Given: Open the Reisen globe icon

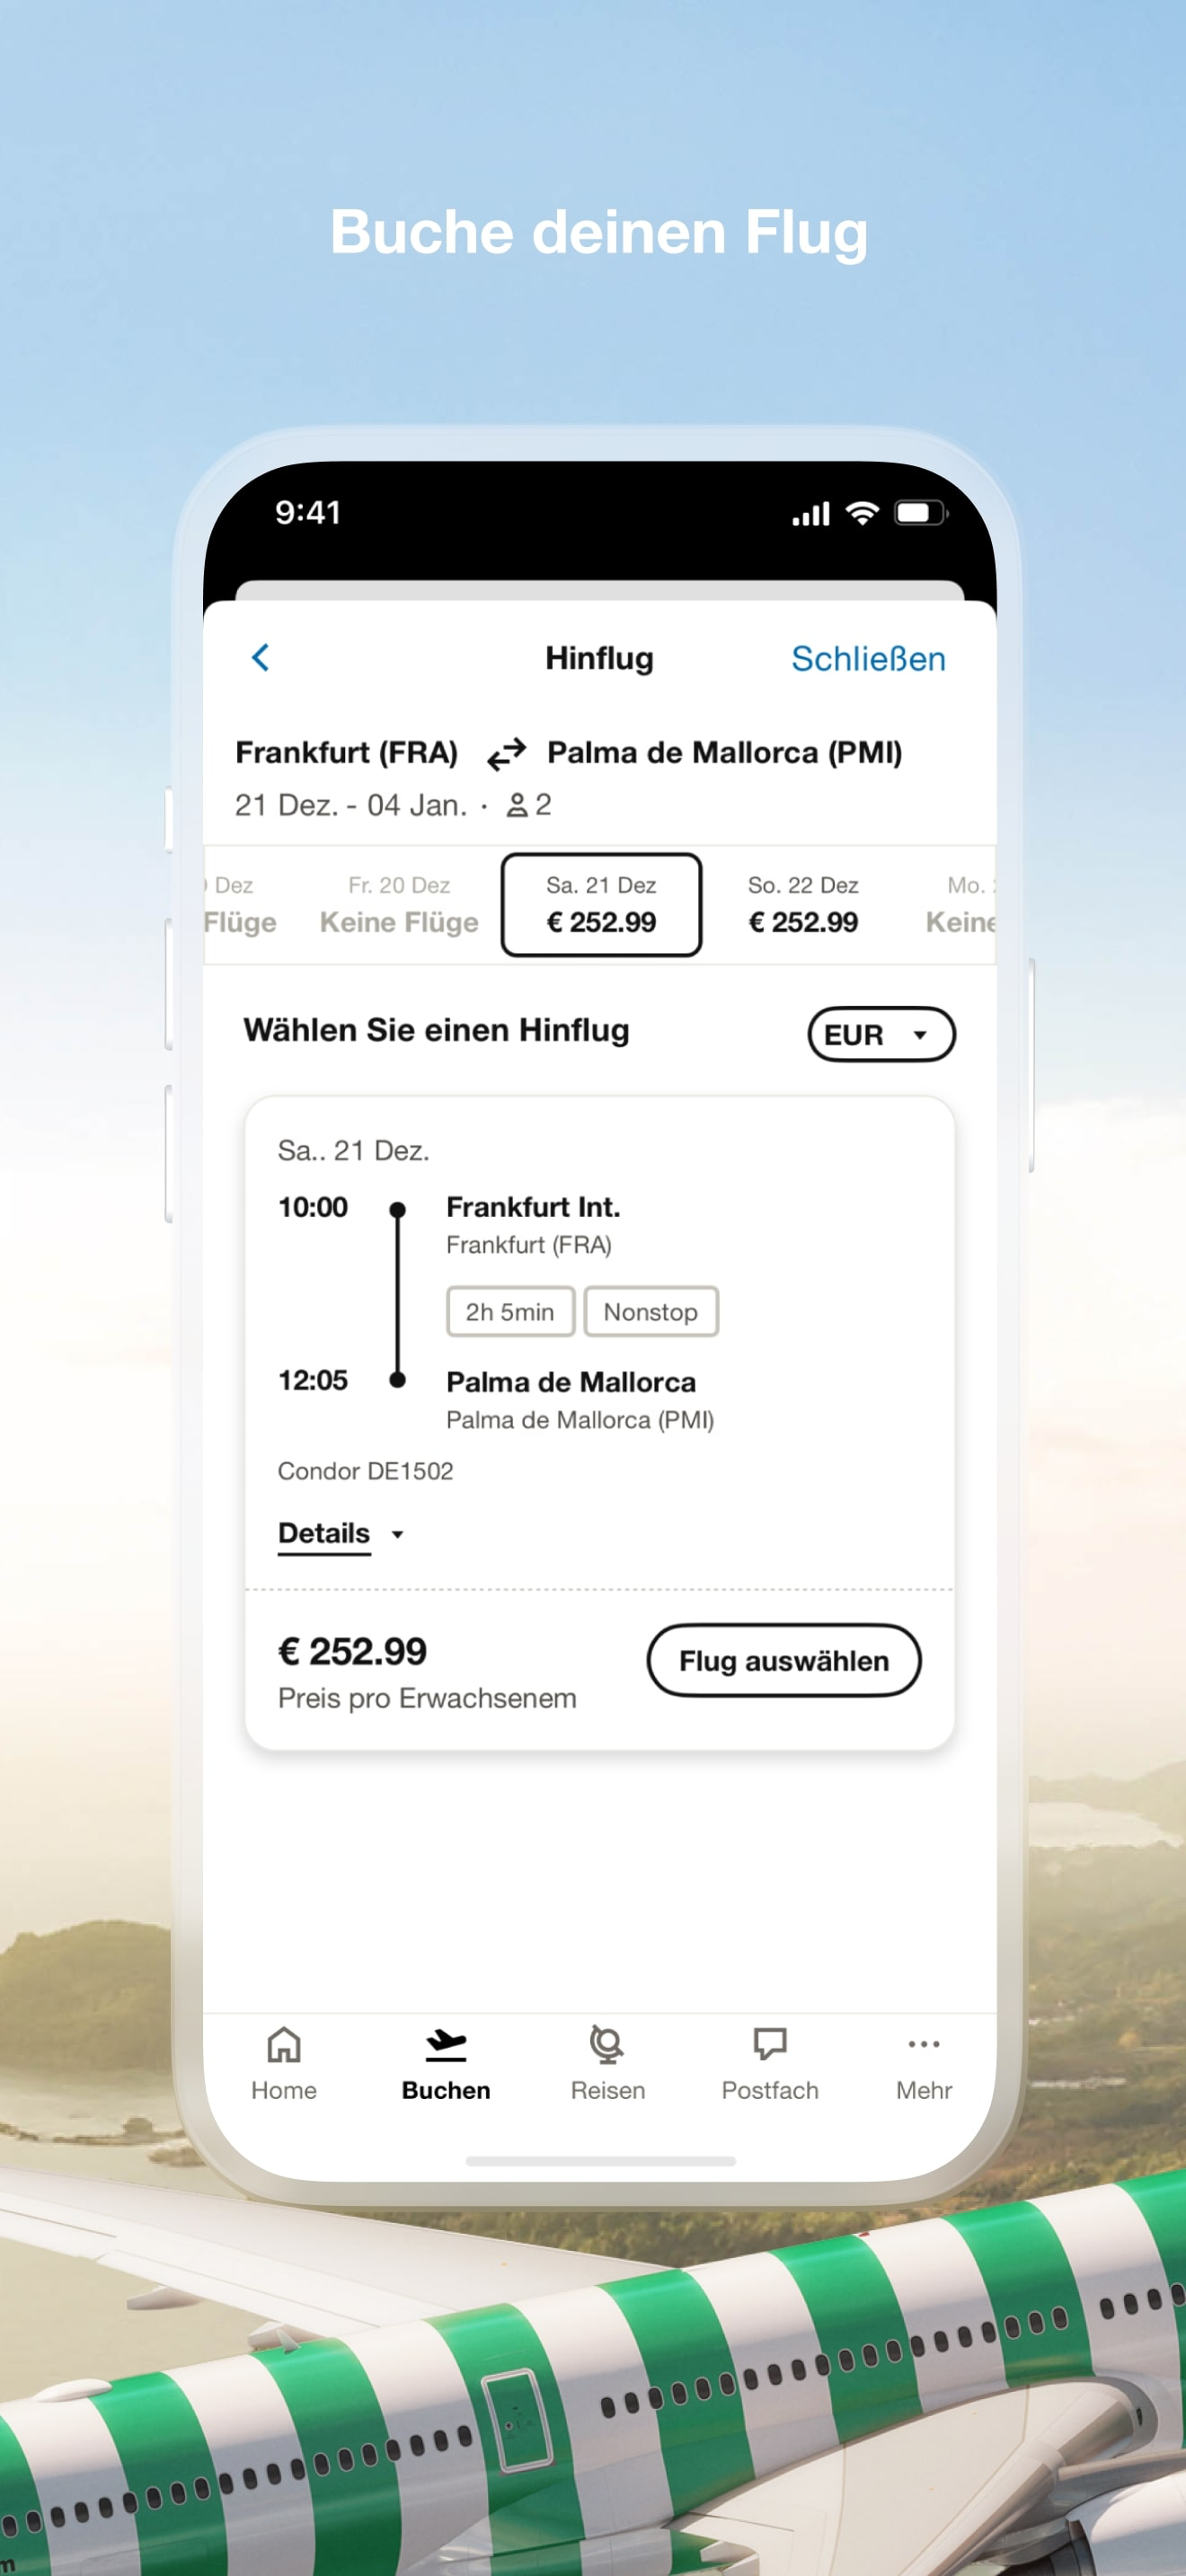Looking at the screenshot, I should (607, 2045).
